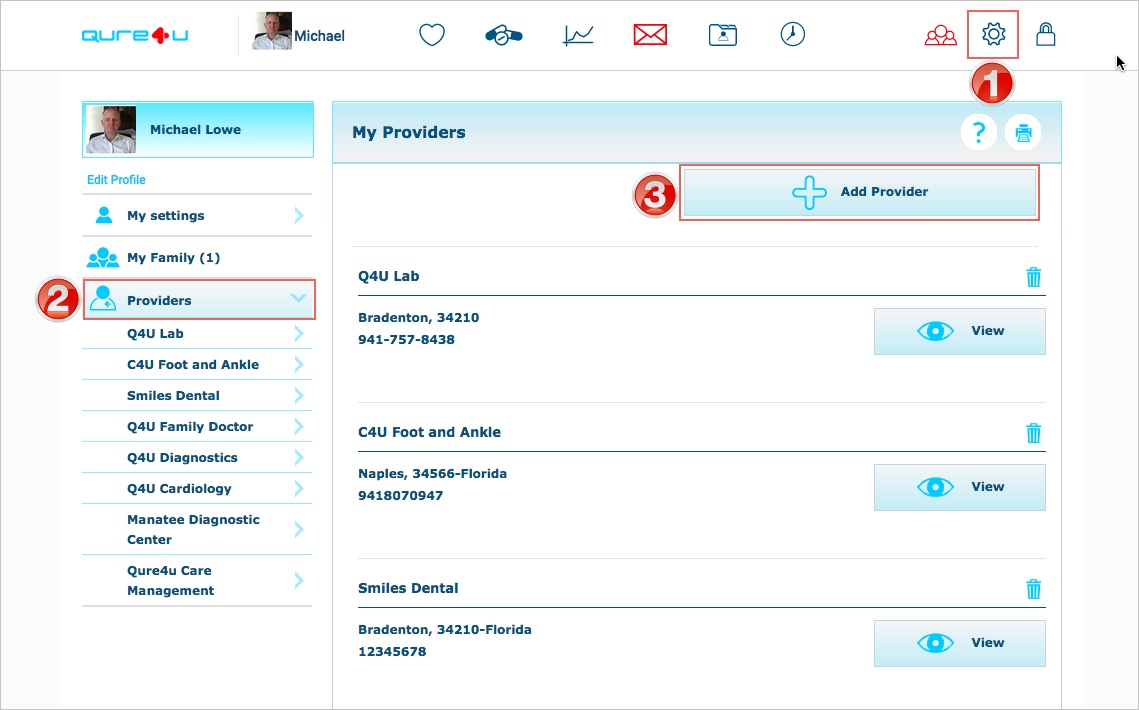This screenshot has width=1139, height=710.
Task: Click Michael Lowe's profile photo in sidebar
Action: (110, 129)
